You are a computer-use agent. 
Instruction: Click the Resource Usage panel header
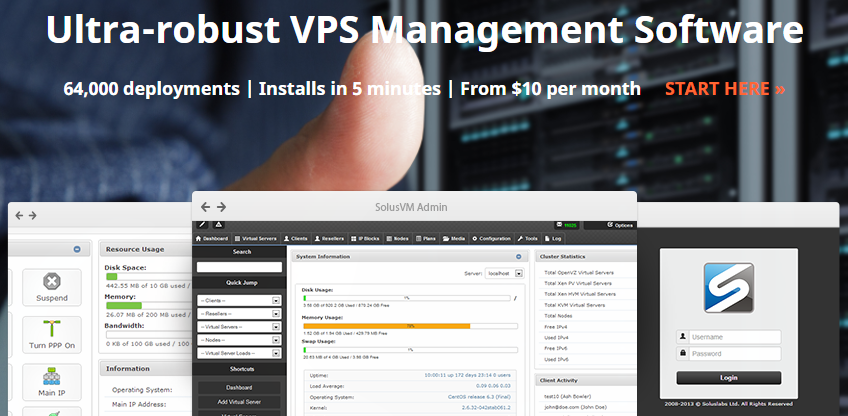click(146, 249)
